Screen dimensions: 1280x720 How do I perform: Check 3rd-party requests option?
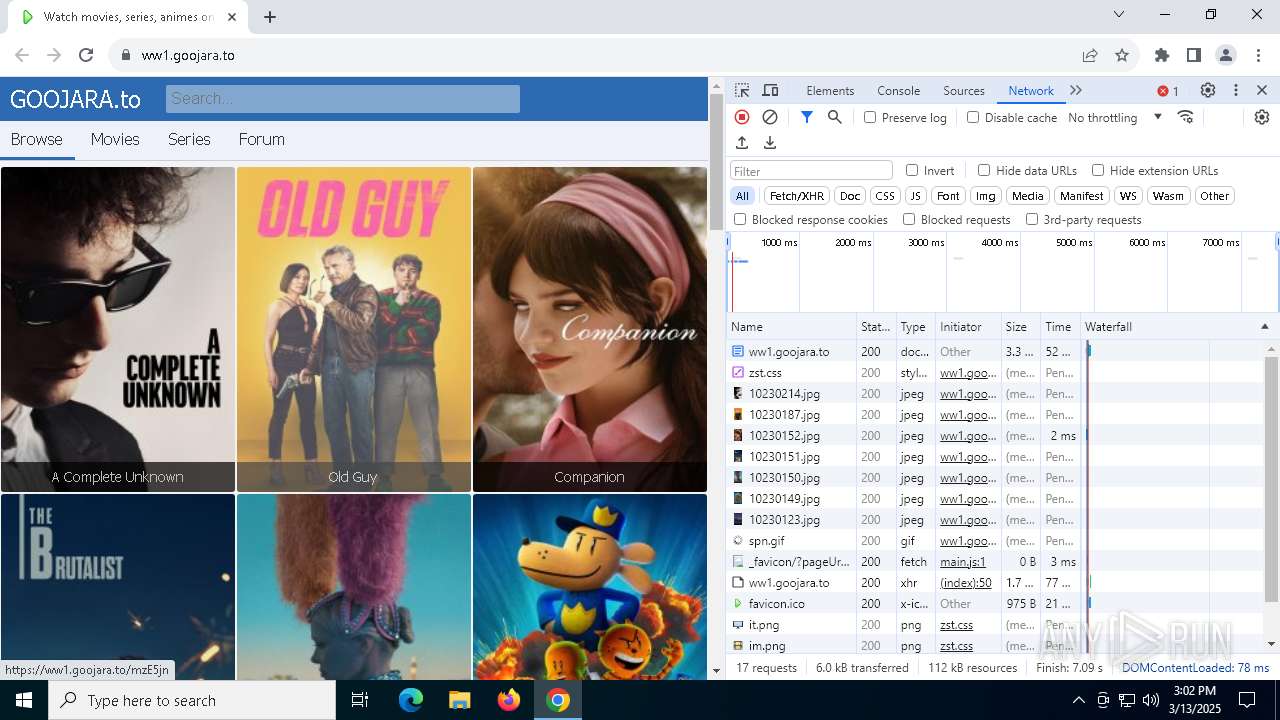tap(1032, 219)
